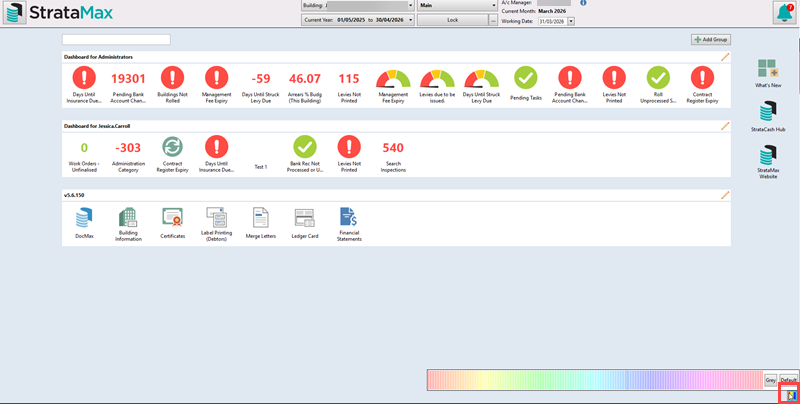Open the Management Fee Expiry gauge
Image resolution: width=800 pixels, height=404 pixels.
pos(393,85)
